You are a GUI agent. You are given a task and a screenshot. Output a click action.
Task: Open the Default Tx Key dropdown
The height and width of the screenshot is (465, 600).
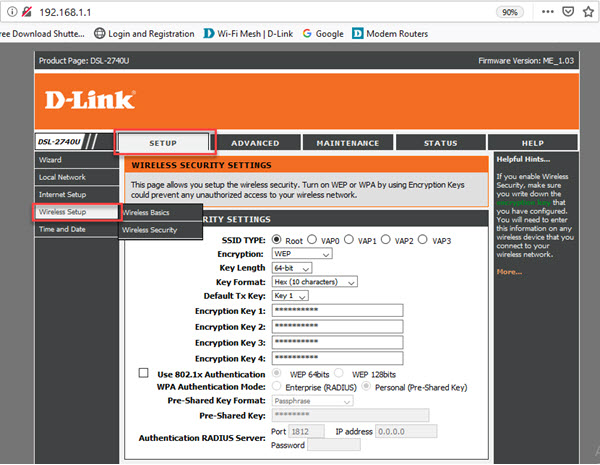coord(290,296)
